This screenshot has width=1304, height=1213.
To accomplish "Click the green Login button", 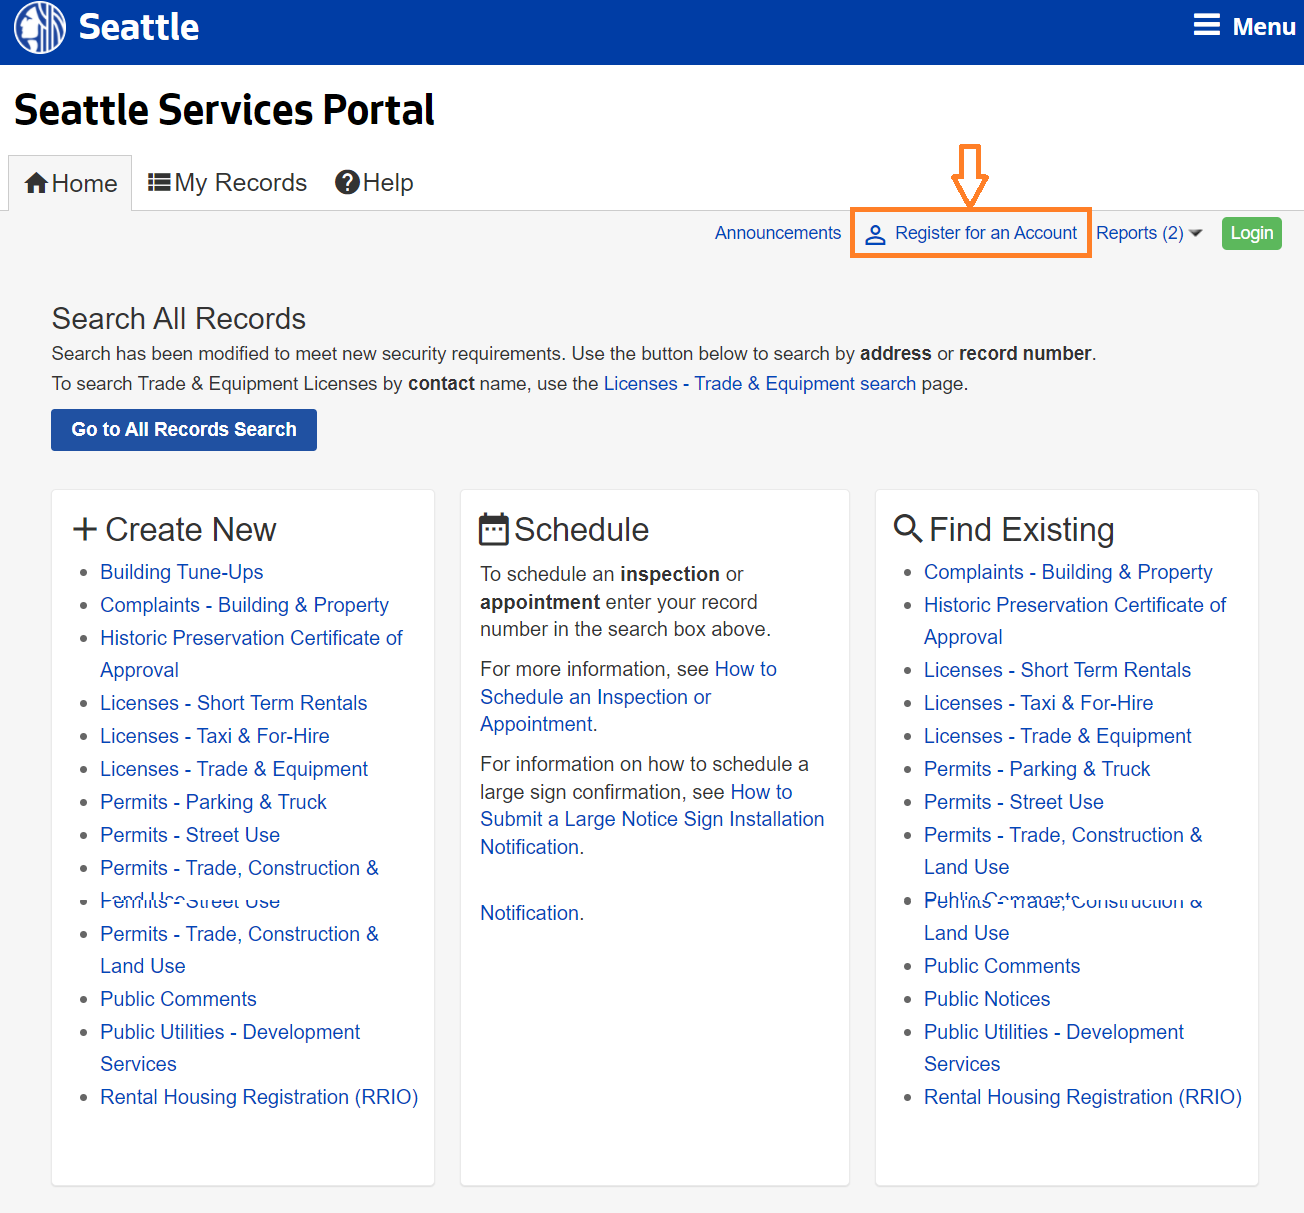I will coord(1252,233).
